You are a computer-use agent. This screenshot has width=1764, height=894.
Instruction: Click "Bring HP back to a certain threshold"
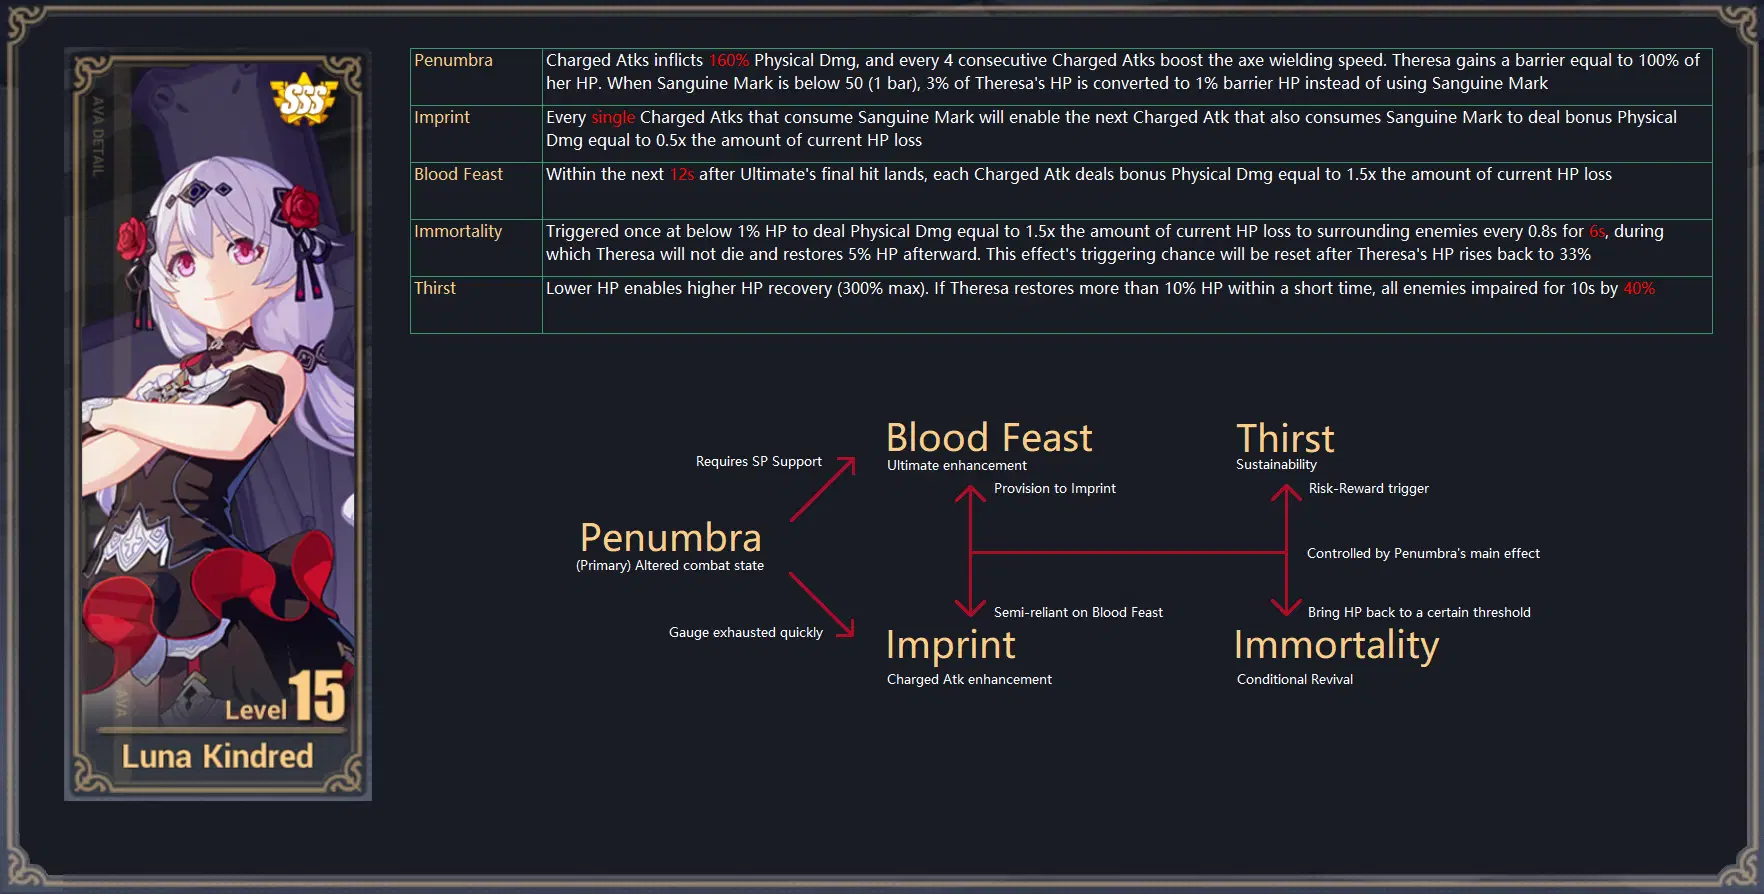click(1419, 612)
